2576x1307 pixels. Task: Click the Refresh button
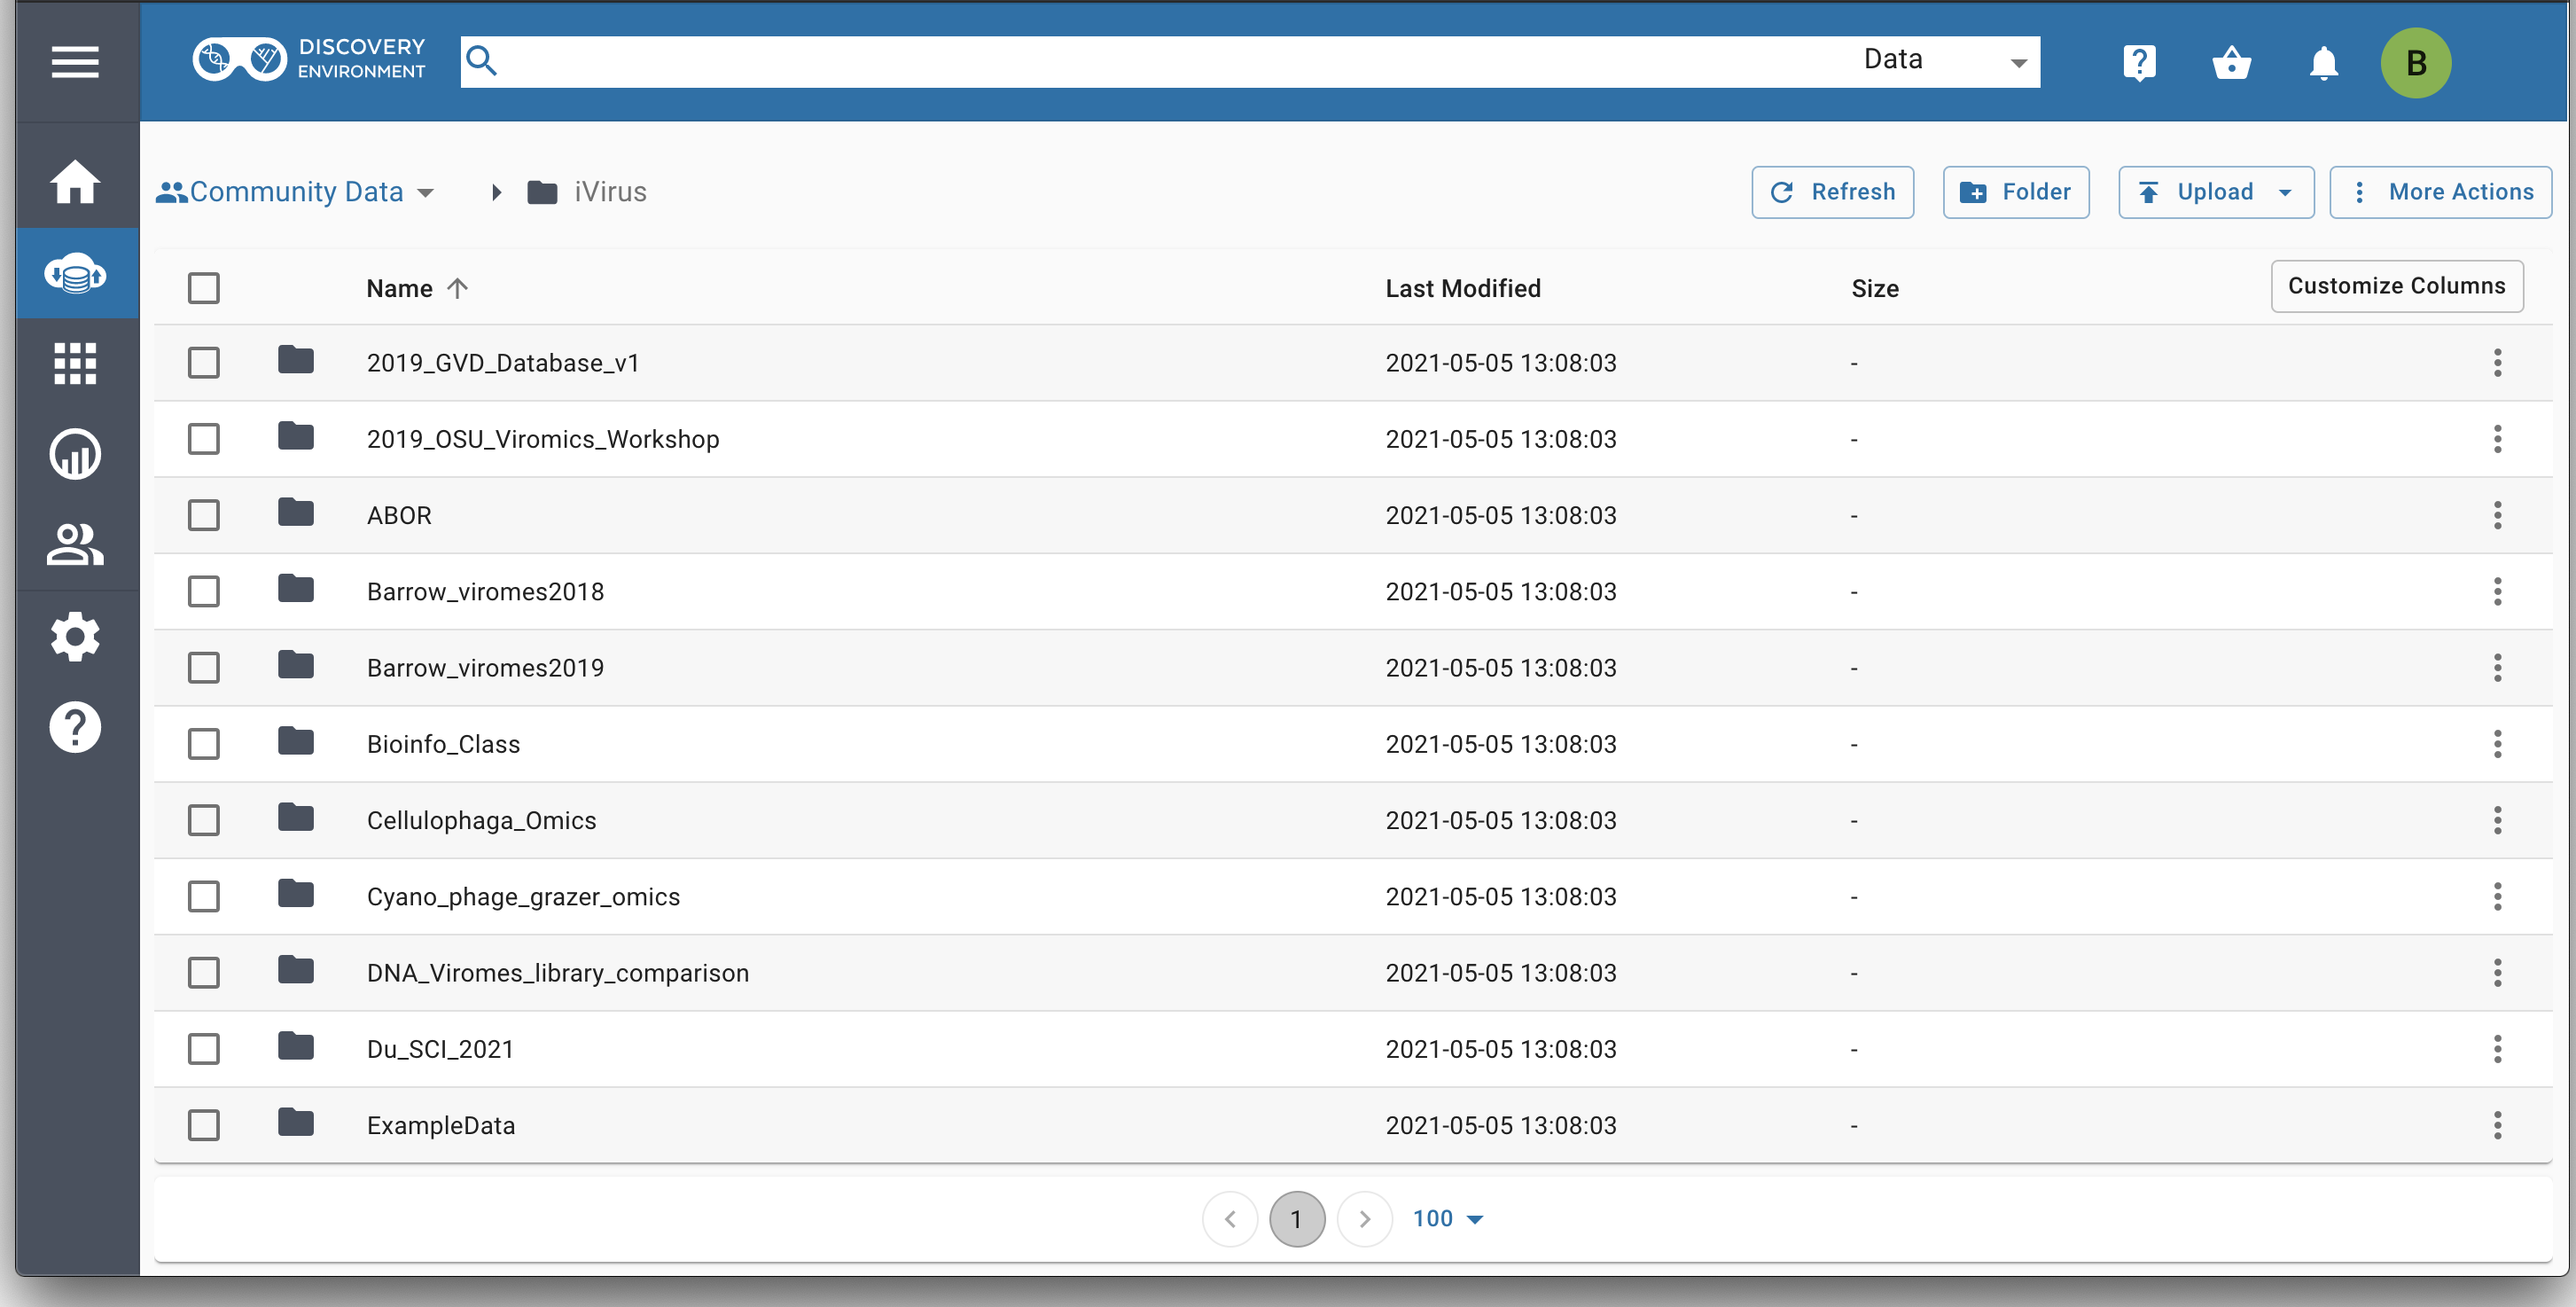pos(1832,192)
